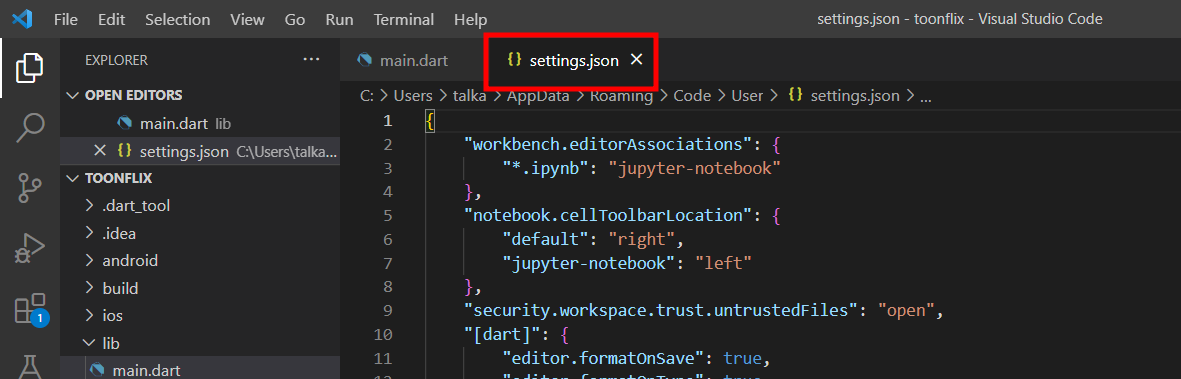
Task: Open the Run menu
Action: click(339, 20)
